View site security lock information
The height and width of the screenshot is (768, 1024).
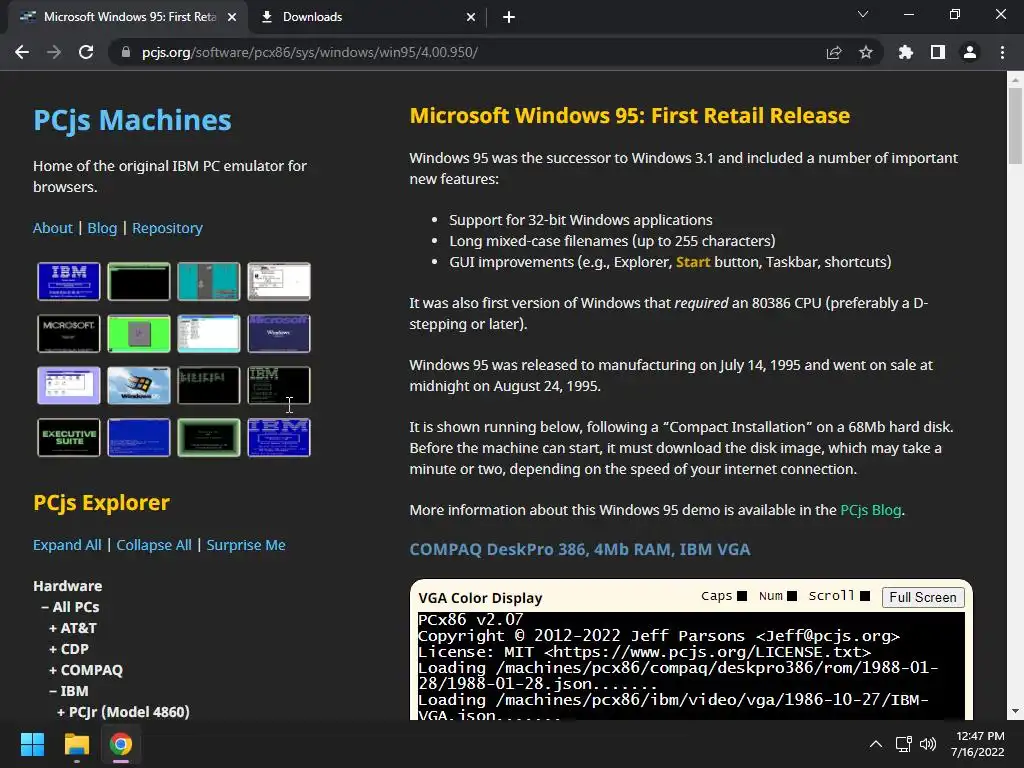pos(126,52)
